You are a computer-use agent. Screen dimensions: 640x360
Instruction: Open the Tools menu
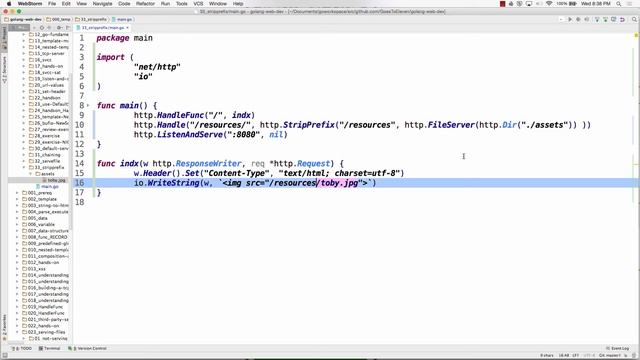(x=182, y=4)
